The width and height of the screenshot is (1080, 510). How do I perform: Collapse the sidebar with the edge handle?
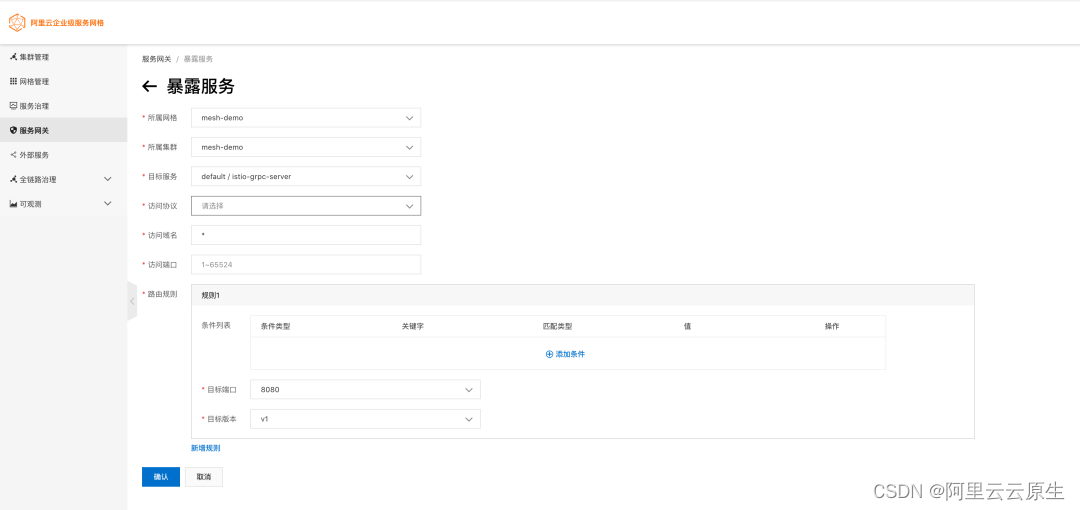pyautogui.click(x=132, y=301)
